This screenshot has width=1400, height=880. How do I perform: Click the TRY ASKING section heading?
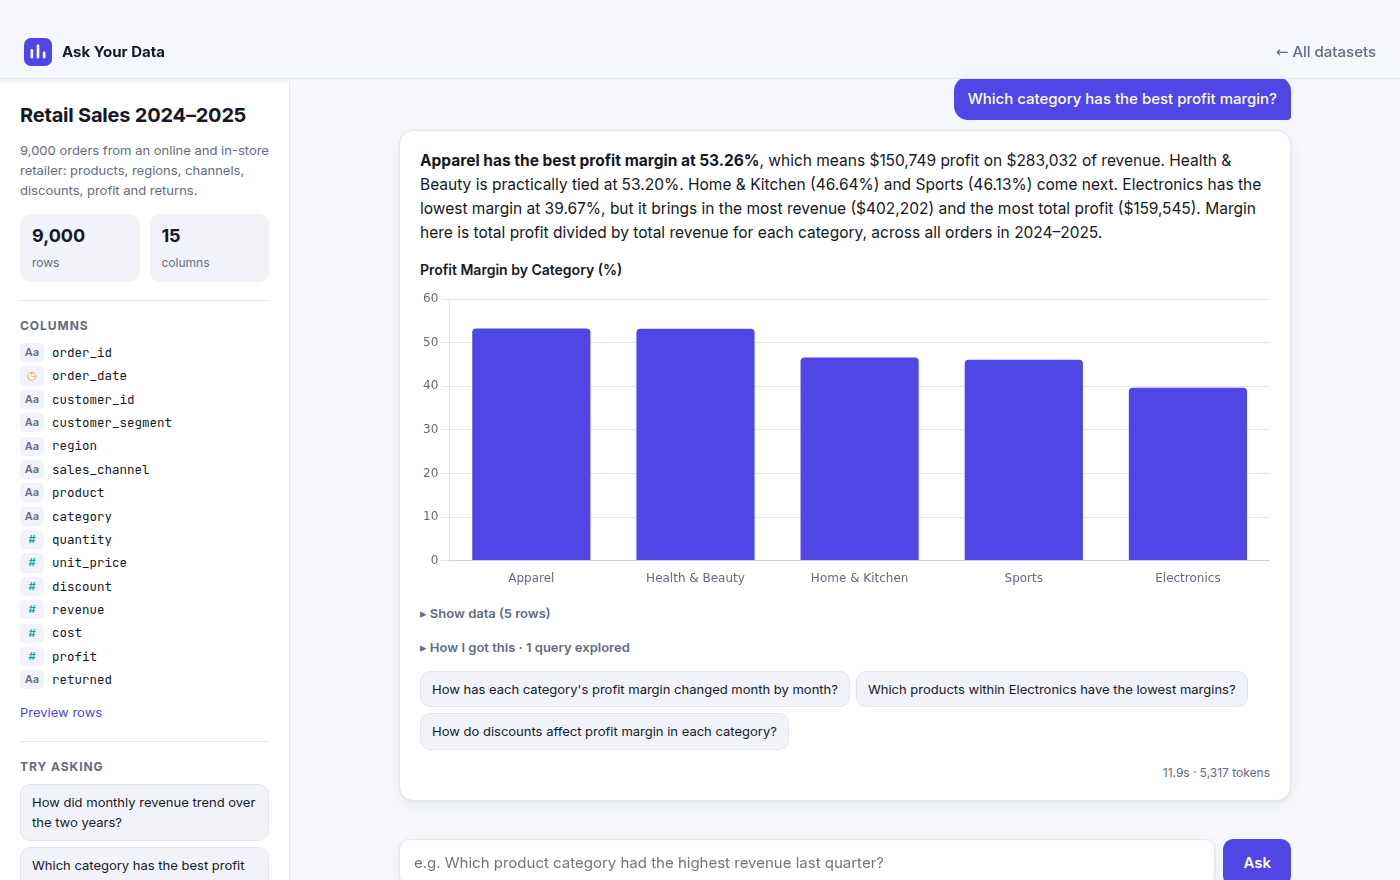click(x=61, y=767)
